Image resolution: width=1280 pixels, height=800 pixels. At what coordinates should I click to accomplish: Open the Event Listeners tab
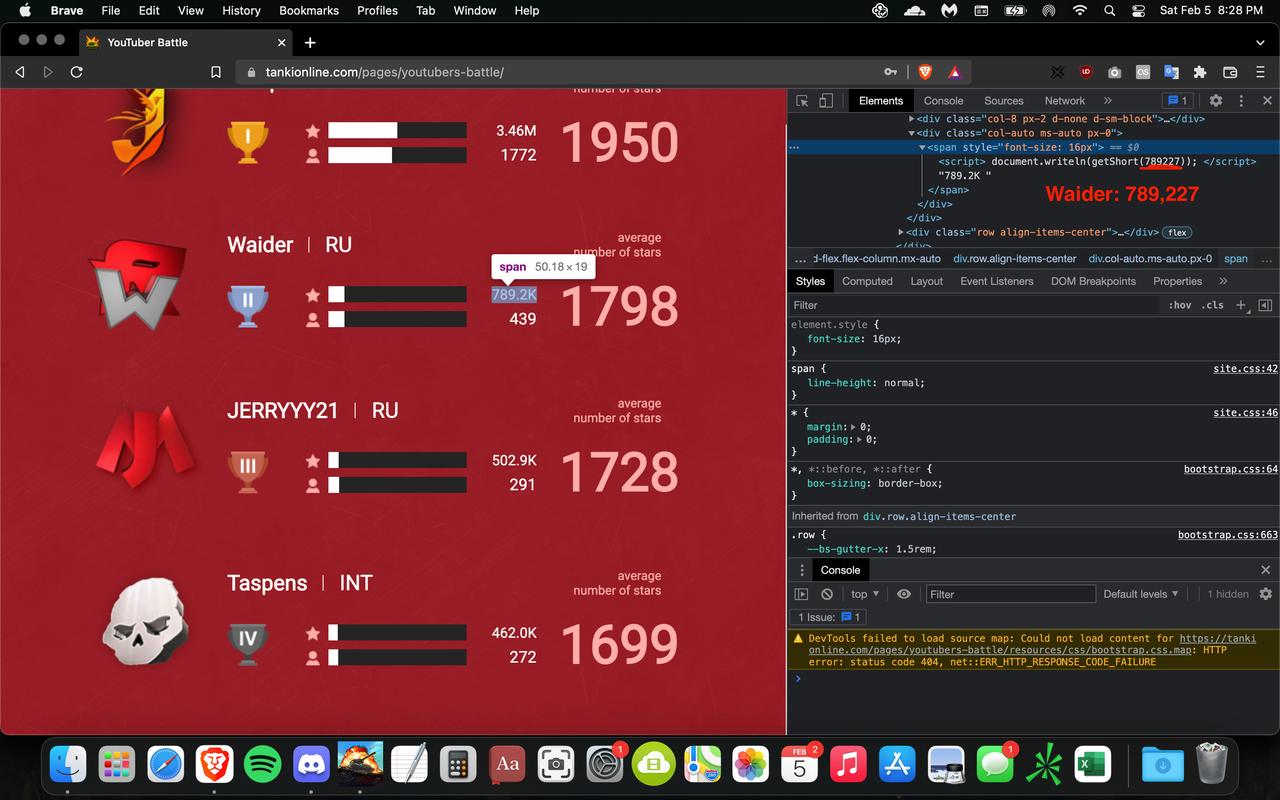click(996, 281)
